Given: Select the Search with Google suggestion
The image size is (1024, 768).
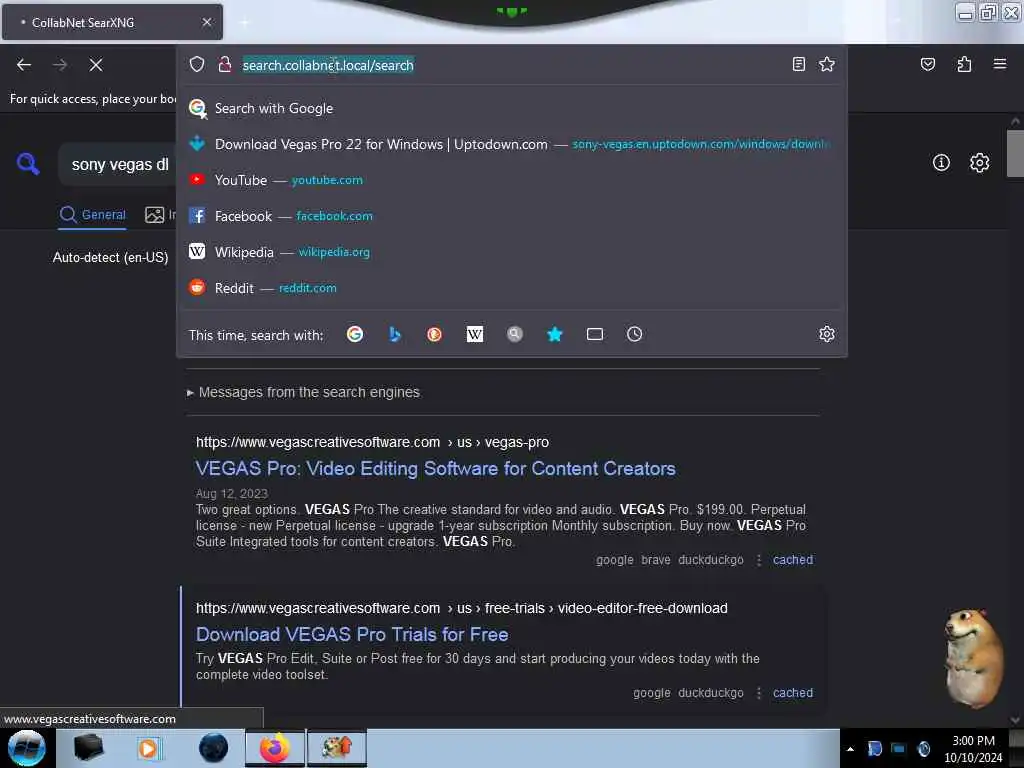Looking at the screenshot, I should pyautogui.click(x=511, y=108).
